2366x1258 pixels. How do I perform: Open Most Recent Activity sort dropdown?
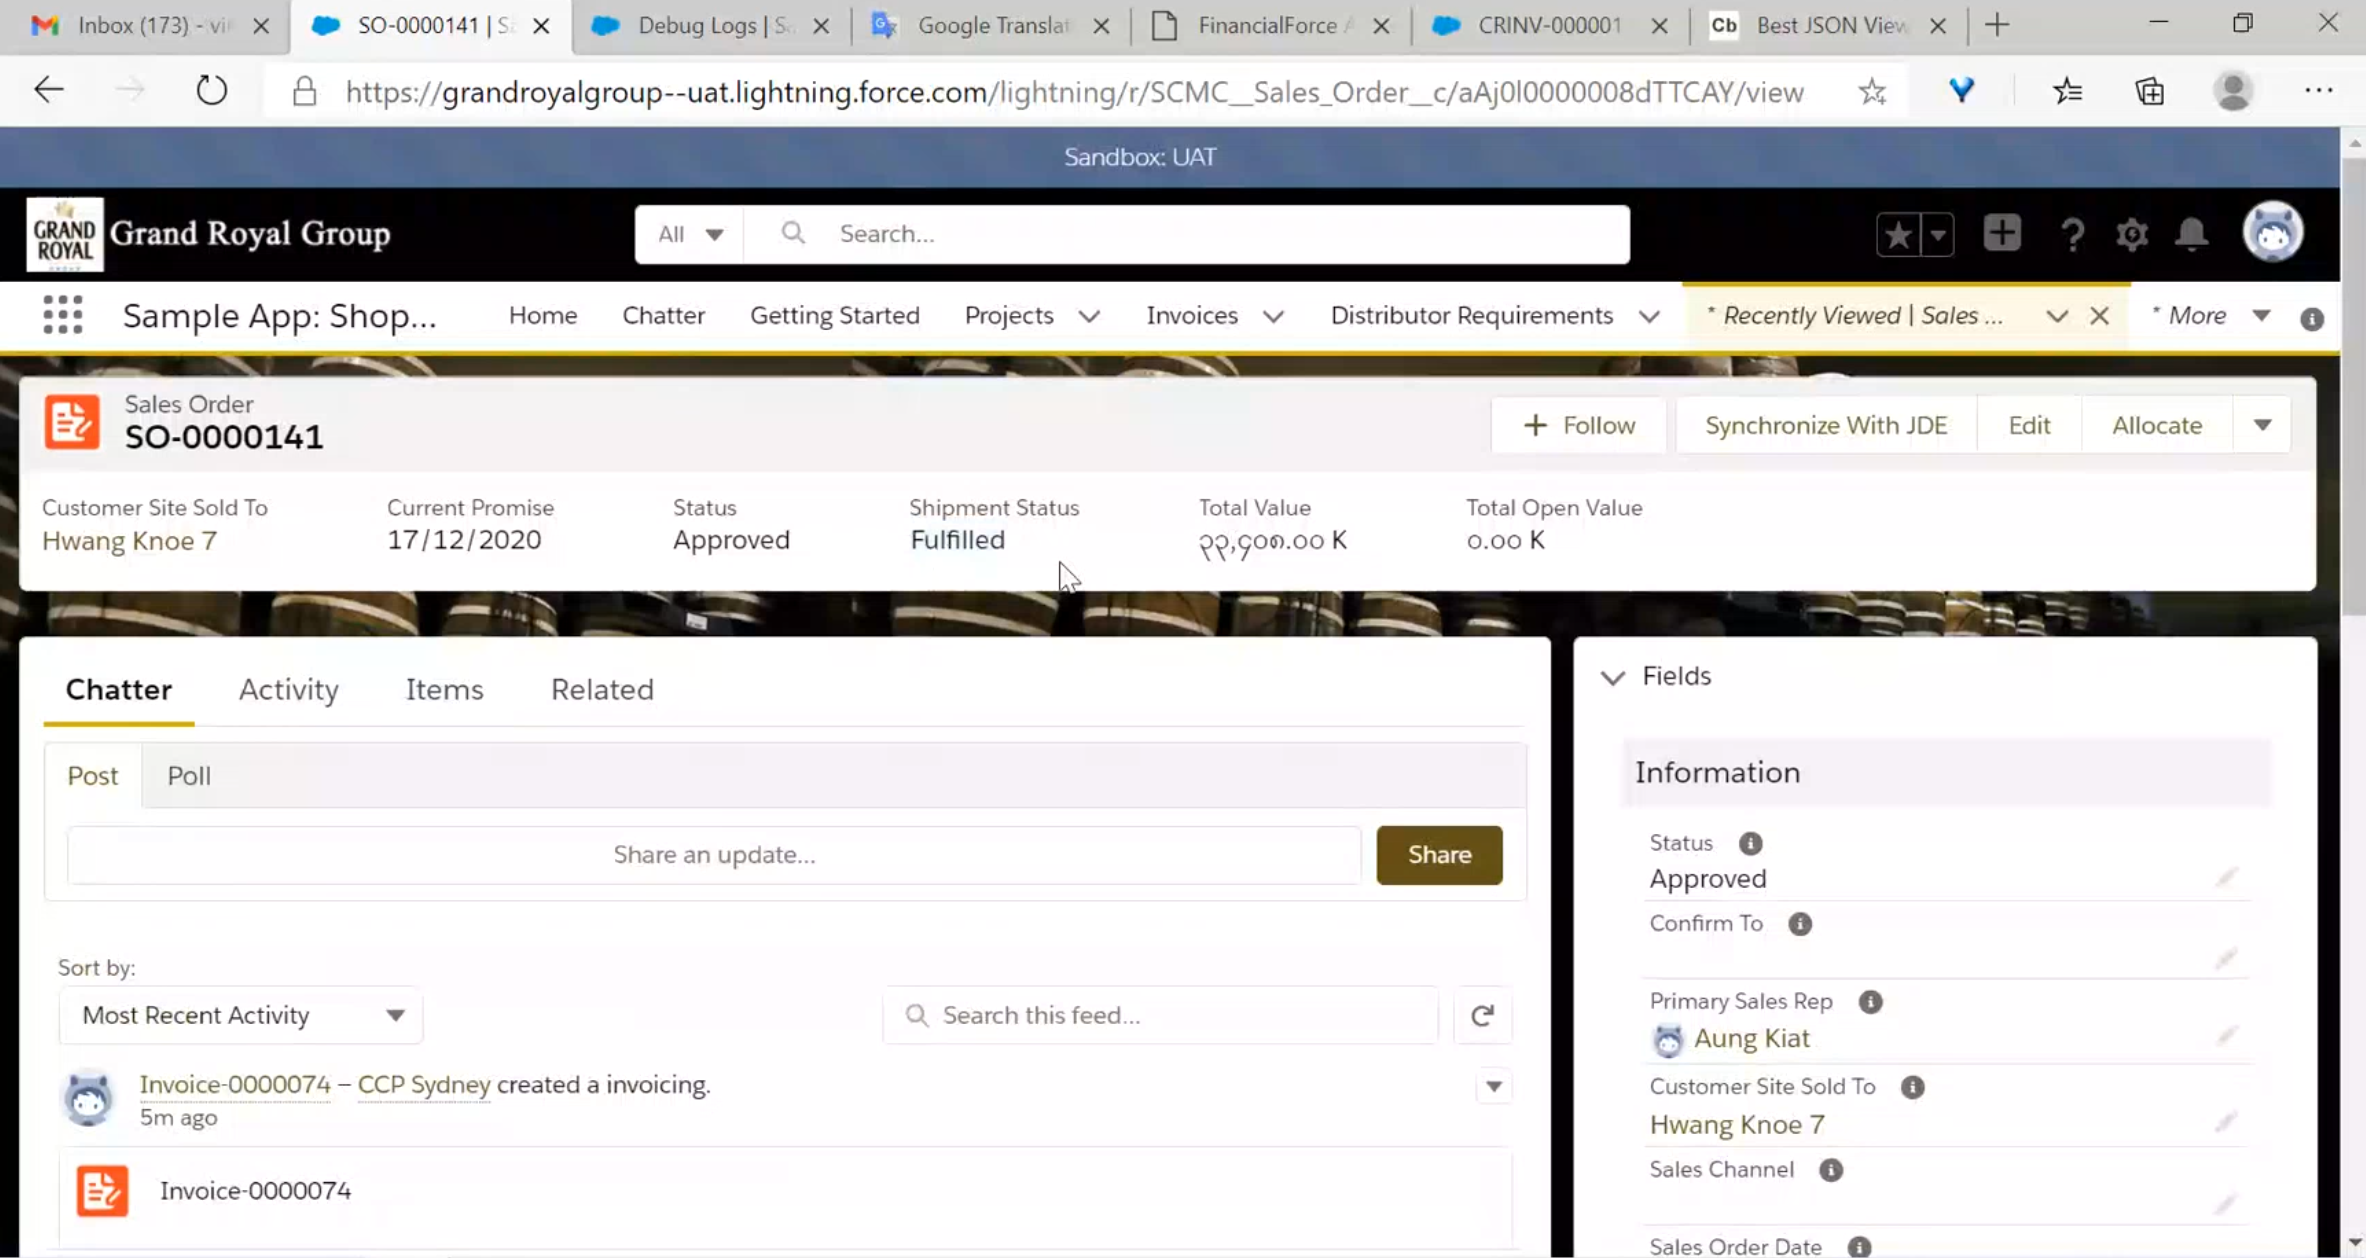click(240, 1015)
